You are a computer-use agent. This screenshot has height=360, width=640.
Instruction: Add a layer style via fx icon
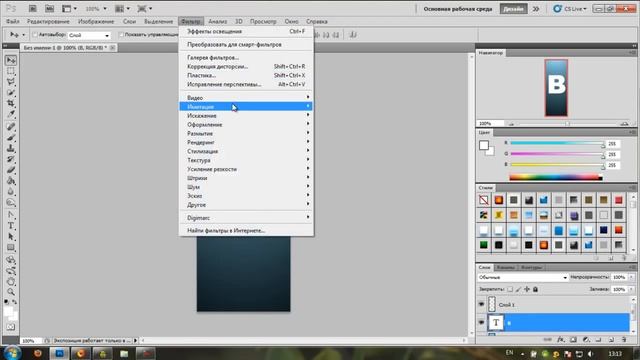[x=561, y=339]
